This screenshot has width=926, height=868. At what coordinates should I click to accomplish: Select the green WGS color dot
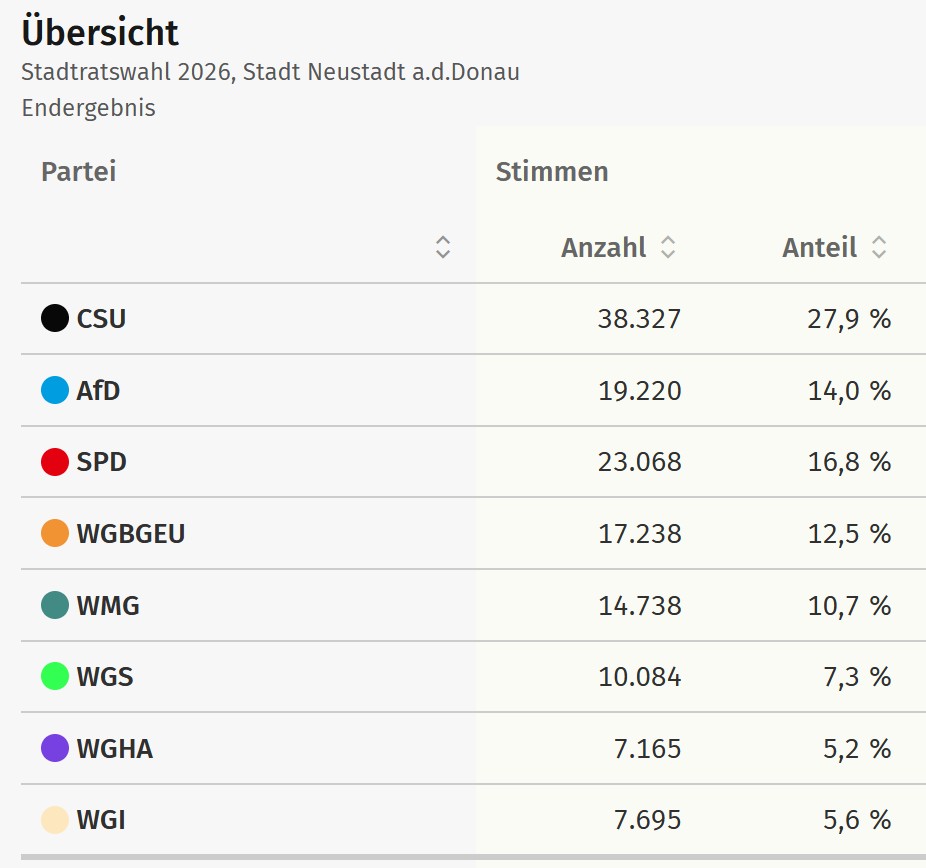(x=55, y=677)
